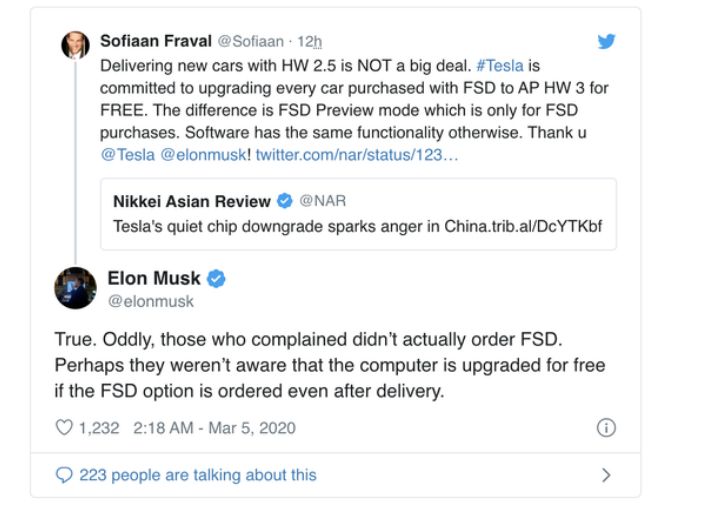Screen dimensions: 714x510
Task: Open "223 people are talking about this"
Action: coord(198,475)
